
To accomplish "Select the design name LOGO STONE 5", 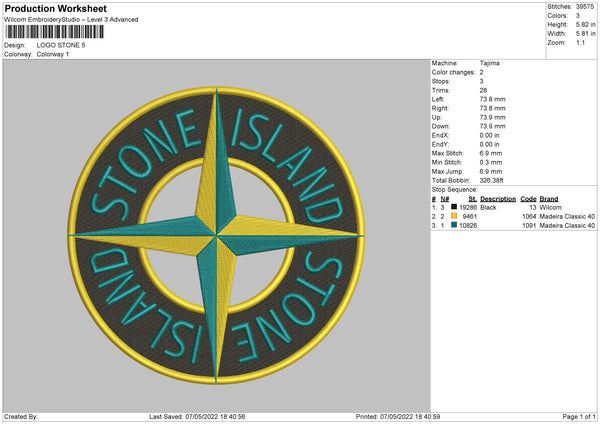I will (x=61, y=45).
